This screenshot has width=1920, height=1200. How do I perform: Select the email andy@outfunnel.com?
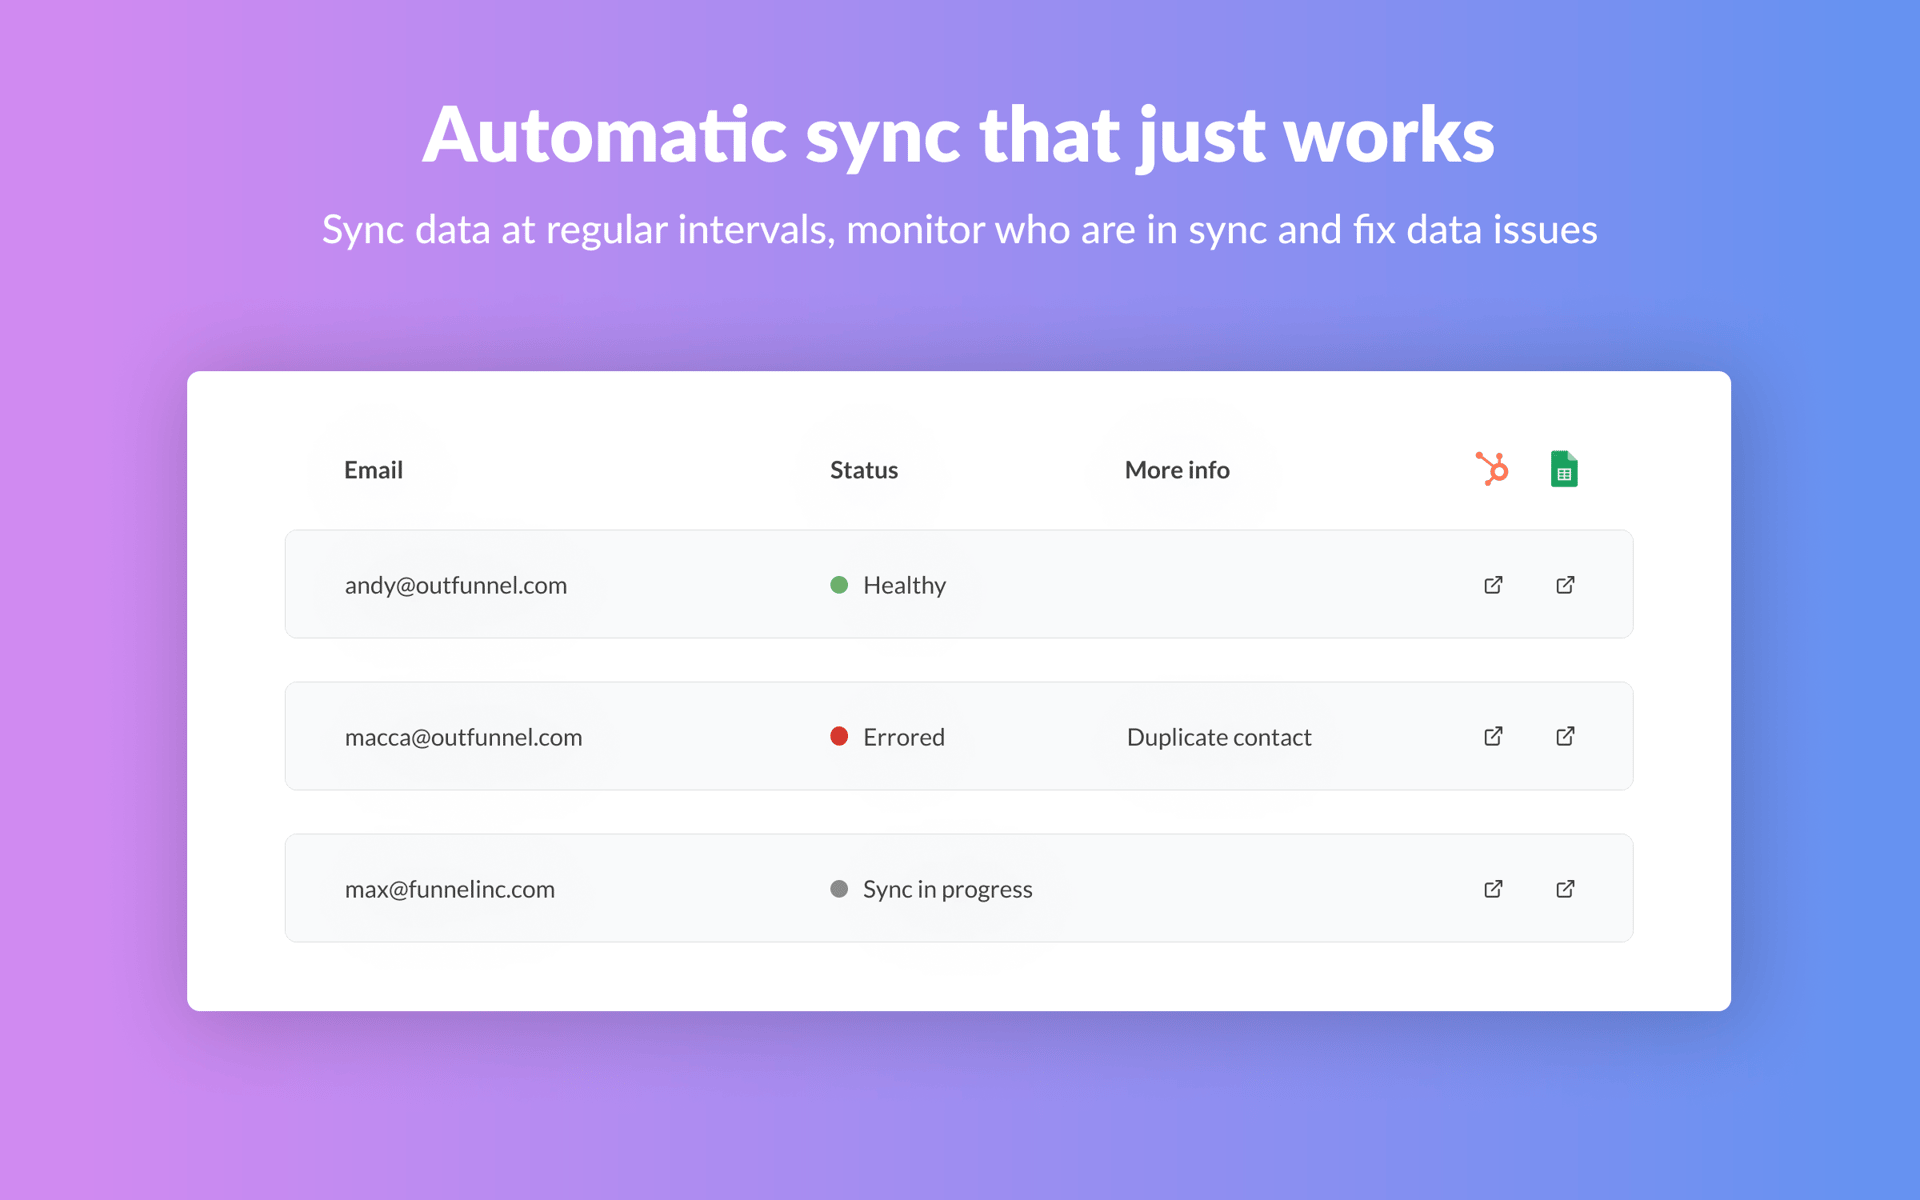pos(455,585)
